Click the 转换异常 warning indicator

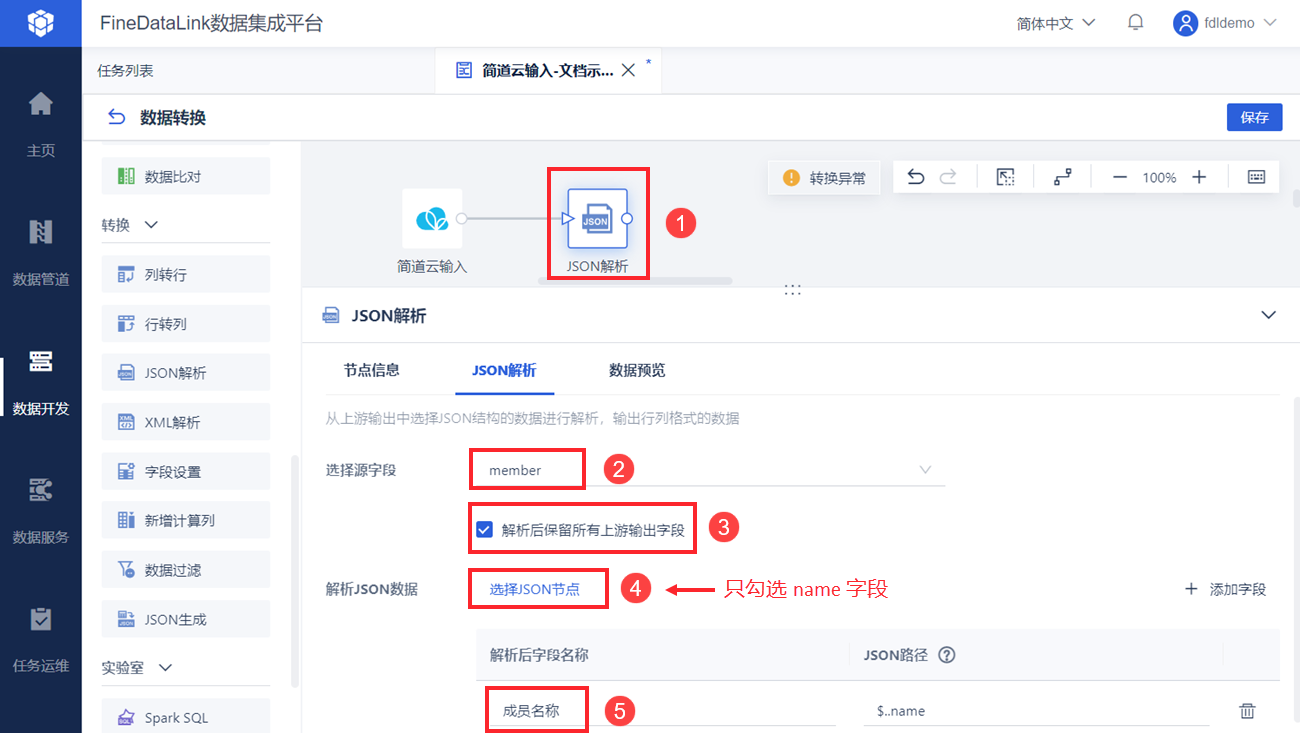click(824, 178)
